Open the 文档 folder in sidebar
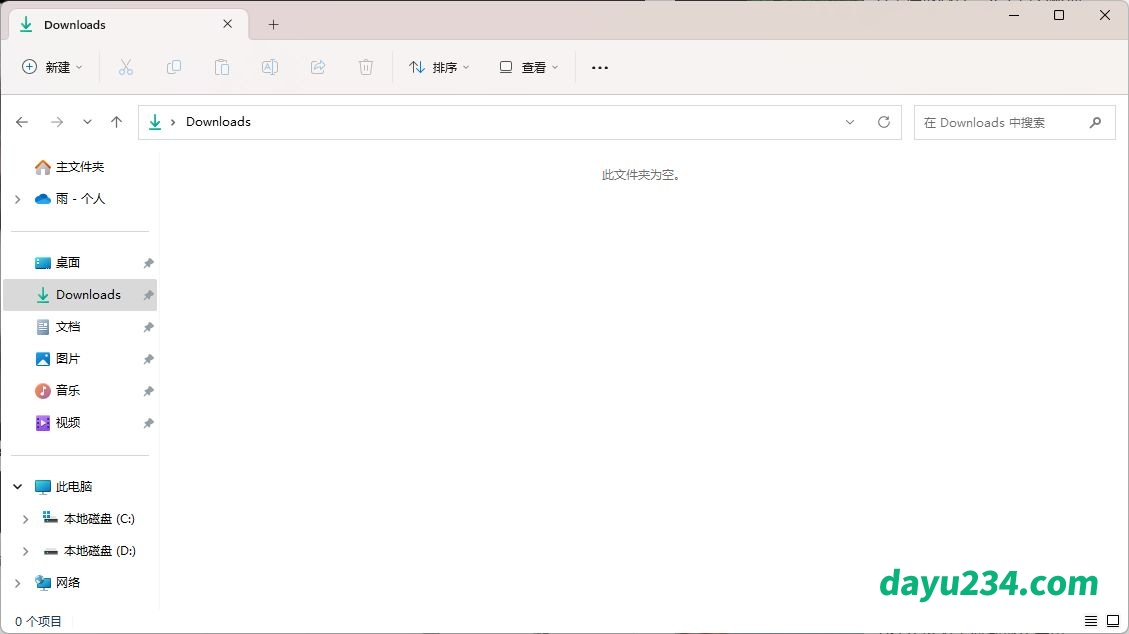This screenshot has height=634, width=1129. [68, 327]
